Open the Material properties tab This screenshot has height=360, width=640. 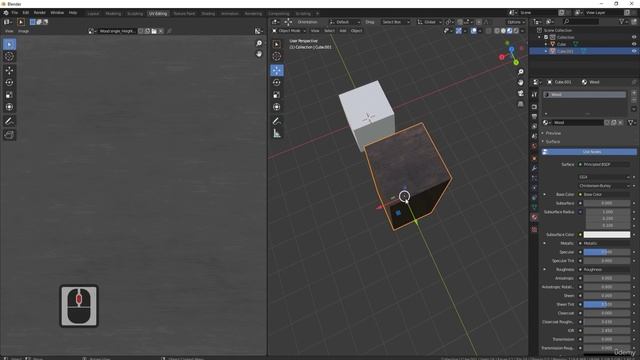click(x=534, y=217)
